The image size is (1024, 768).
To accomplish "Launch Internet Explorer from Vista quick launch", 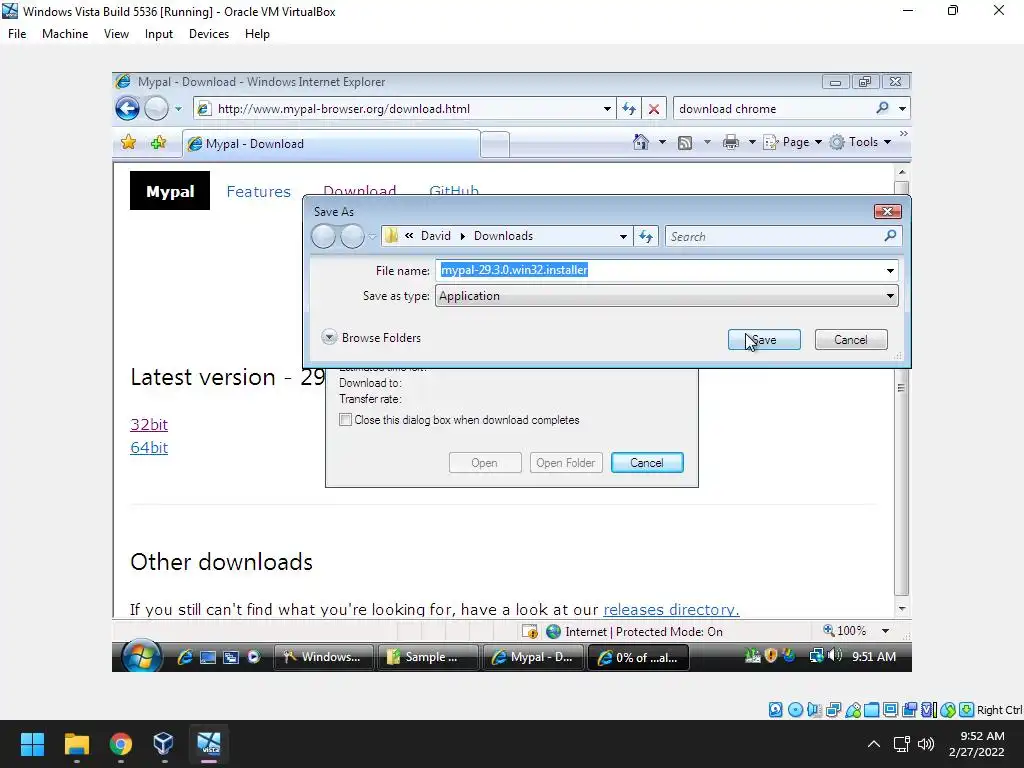I will pos(185,657).
